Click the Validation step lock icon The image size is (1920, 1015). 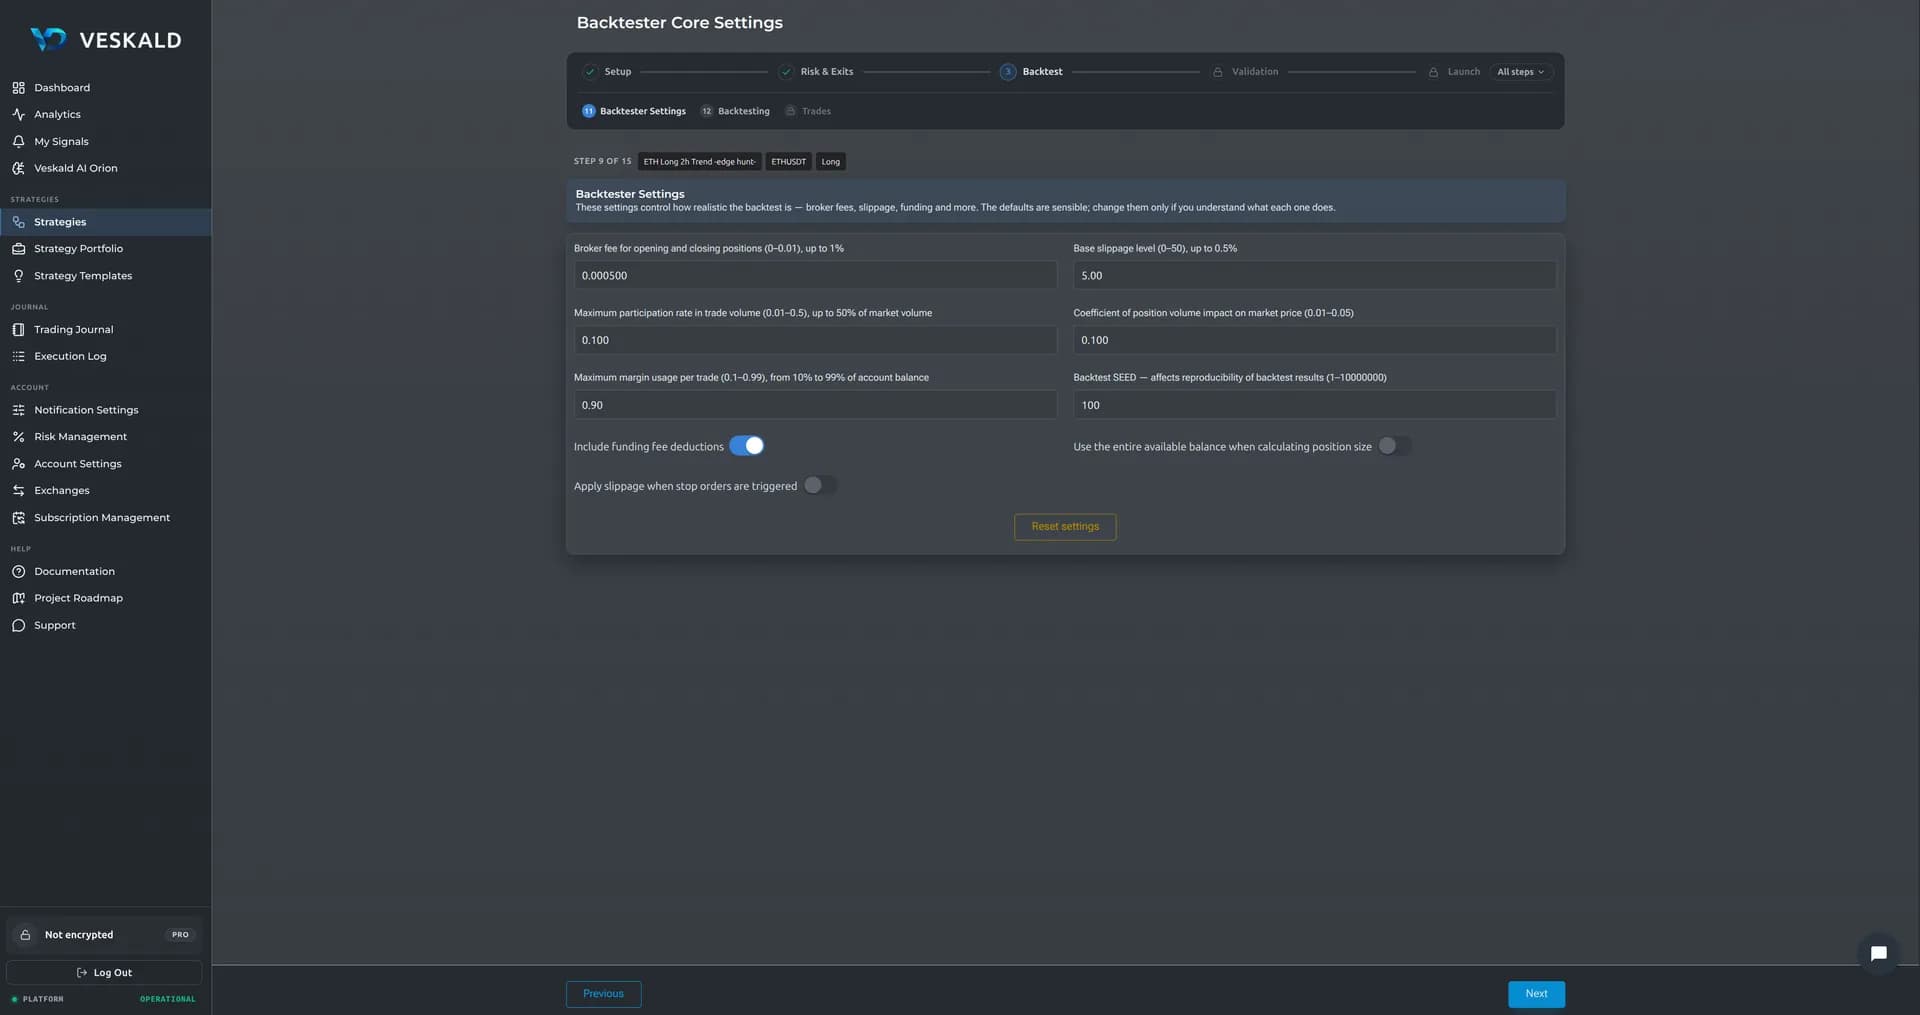(x=1217, y=72)
